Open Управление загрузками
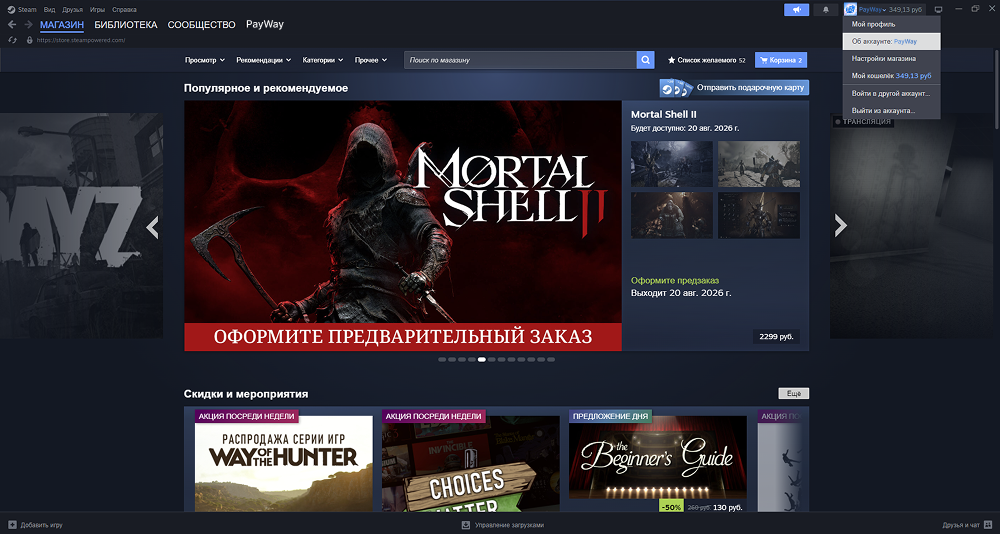 [503, 525]
